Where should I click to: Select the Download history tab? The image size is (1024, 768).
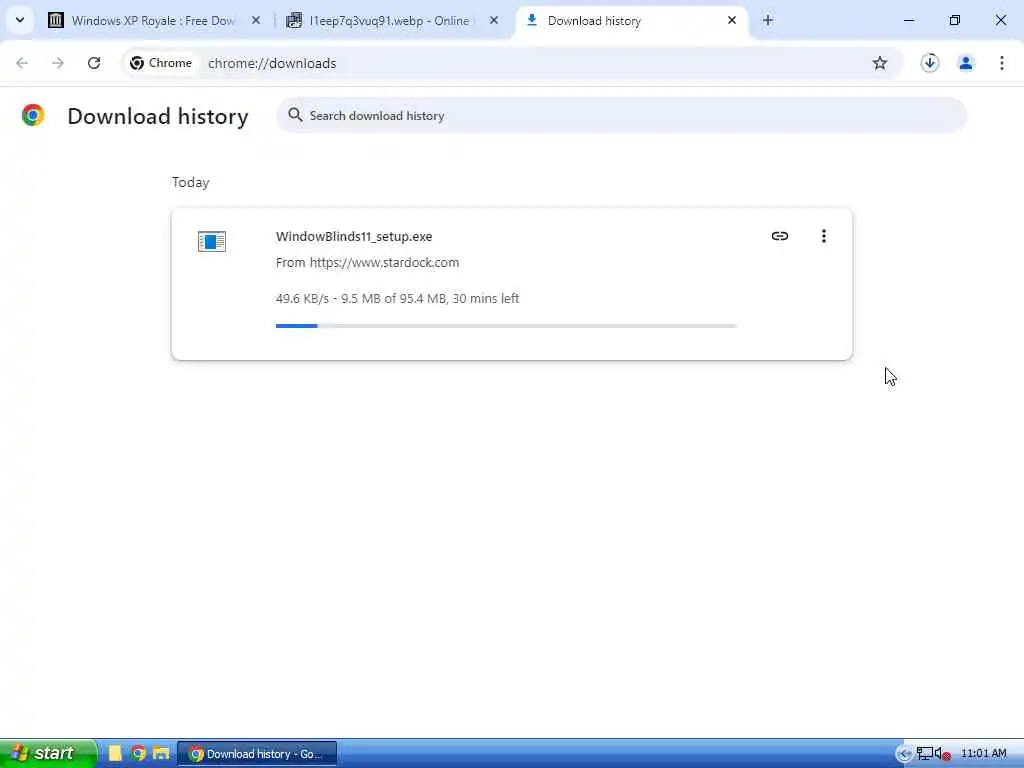630,21
